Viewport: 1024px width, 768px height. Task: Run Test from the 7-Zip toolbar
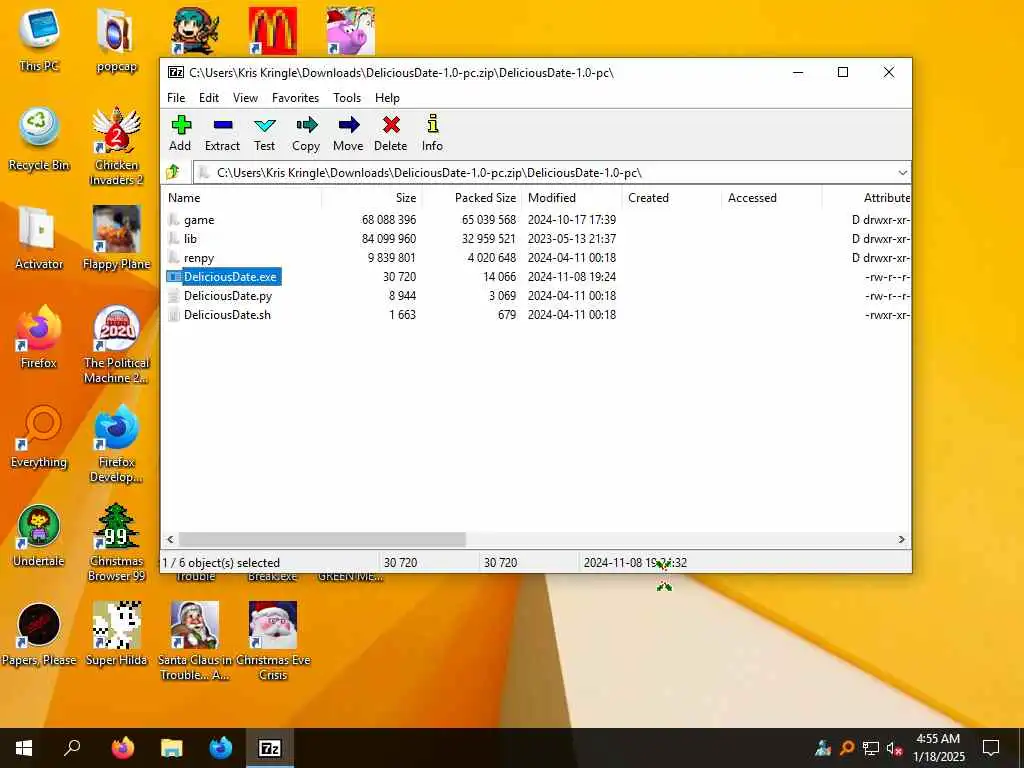point(264,134)
